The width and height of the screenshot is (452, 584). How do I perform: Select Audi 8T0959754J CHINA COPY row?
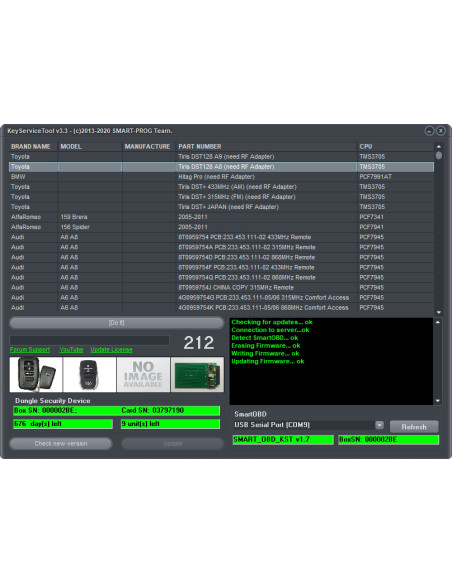(x=222, y=287)
